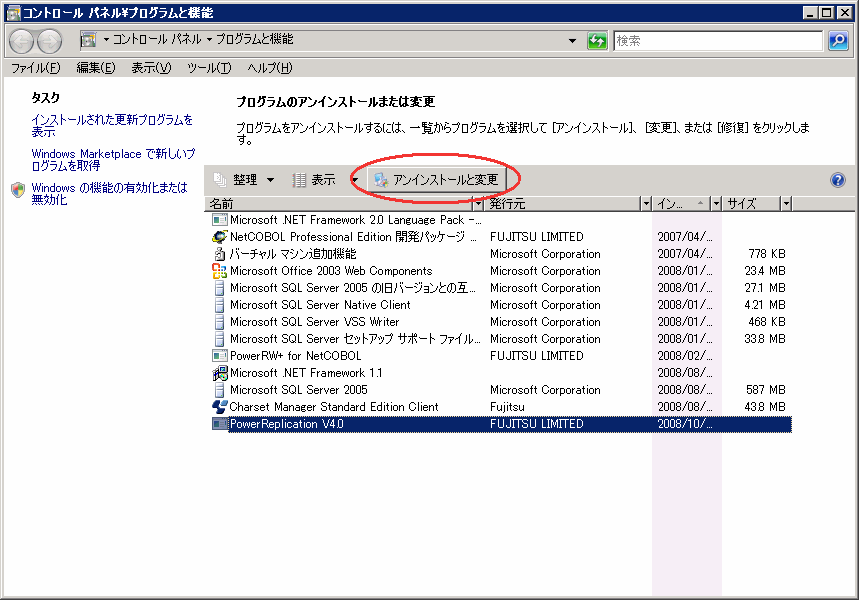Open the 表示 dropdown arrow

coord(355,180)
